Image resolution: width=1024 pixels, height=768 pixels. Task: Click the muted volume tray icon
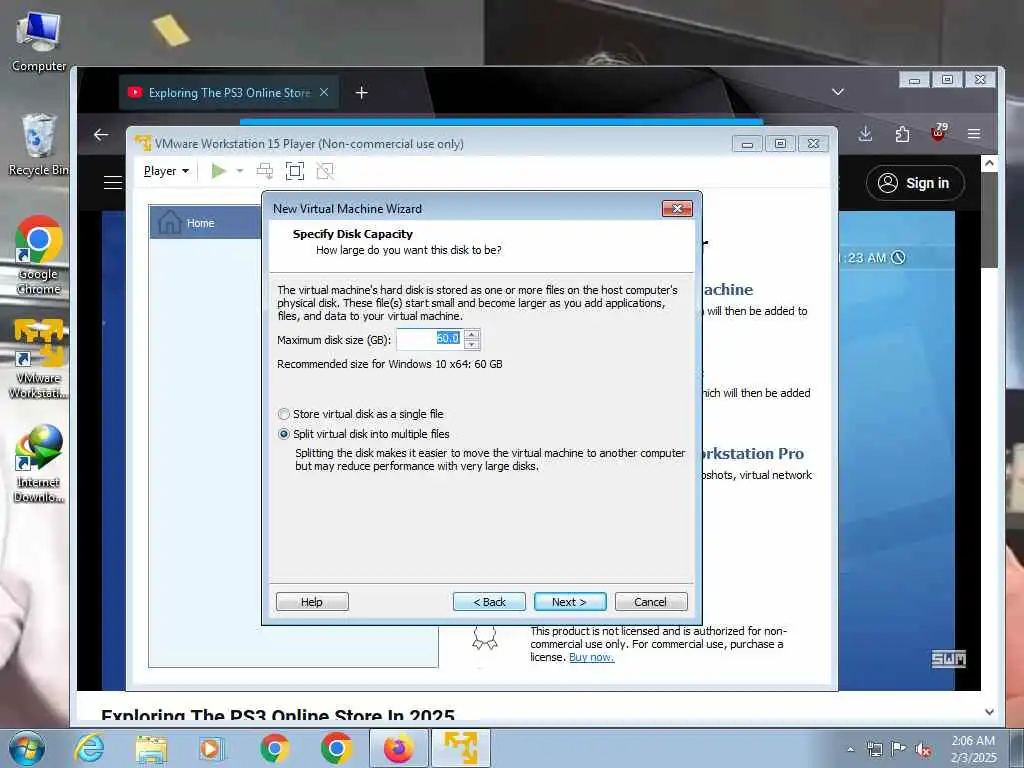coord(923,750)
